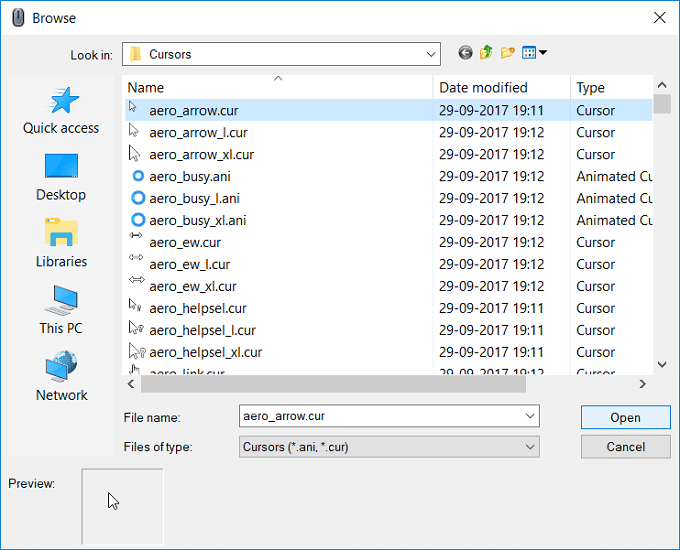The image size is (680, 550).
Task: Click the Animated Cu type of aero_busy.ani
Action: click(x=614, y=177)
